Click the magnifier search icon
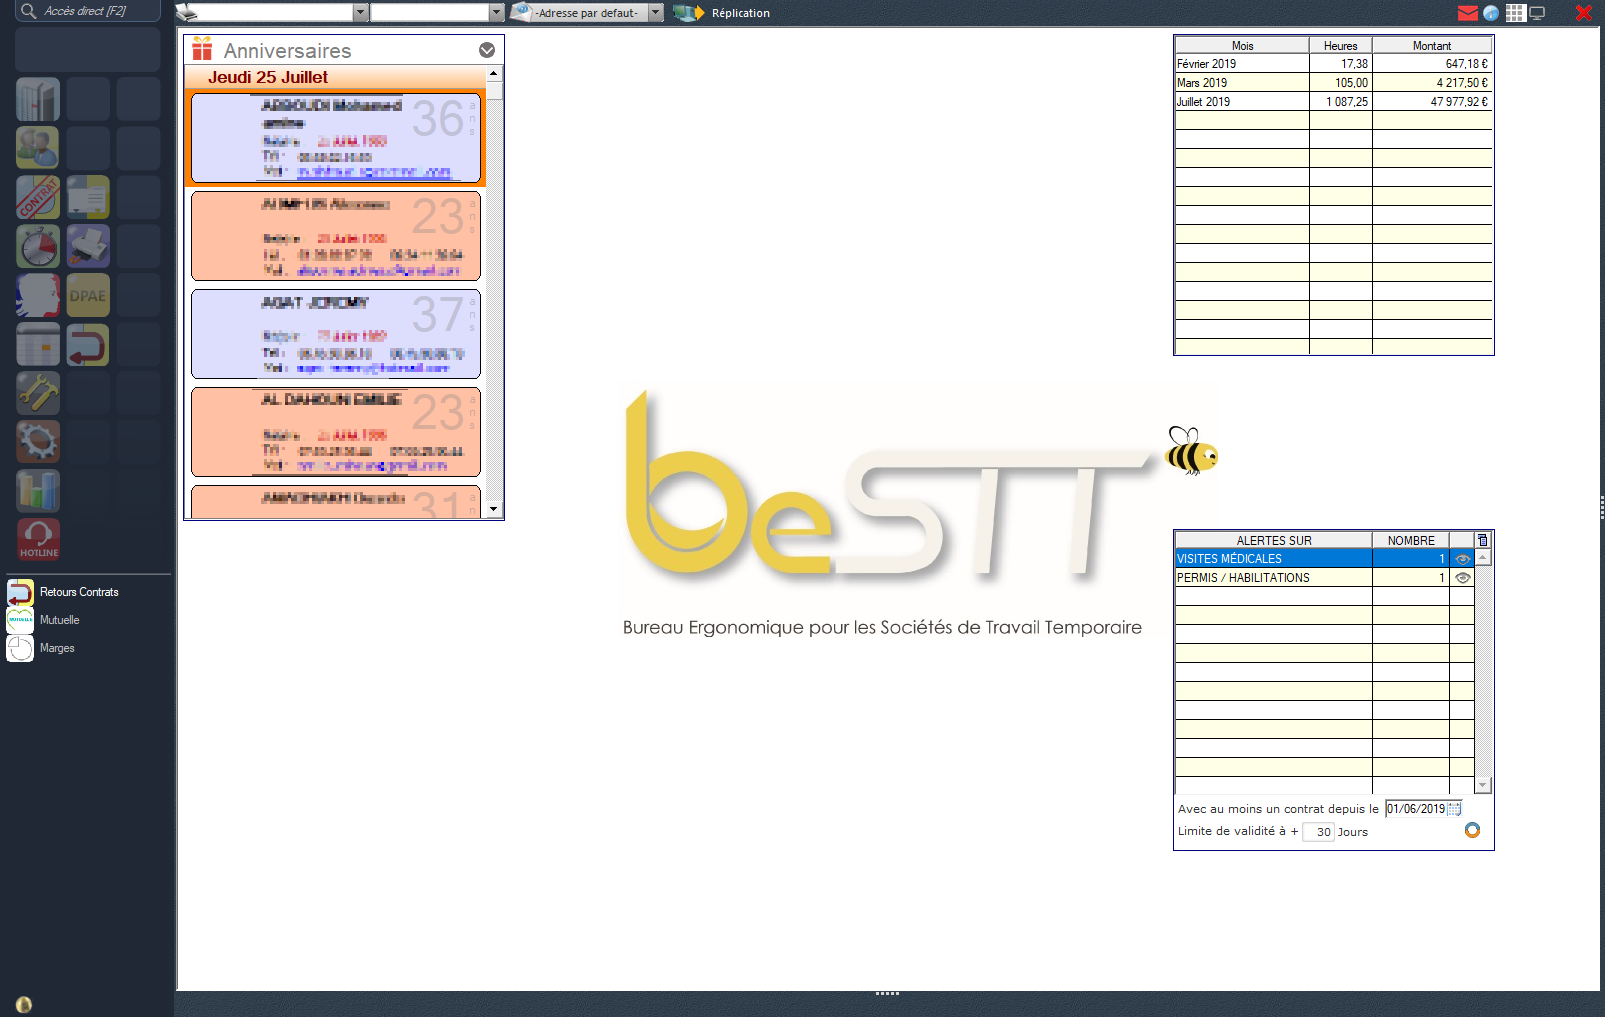This screenshot has width=1605, height=1017. coord(28,11)
